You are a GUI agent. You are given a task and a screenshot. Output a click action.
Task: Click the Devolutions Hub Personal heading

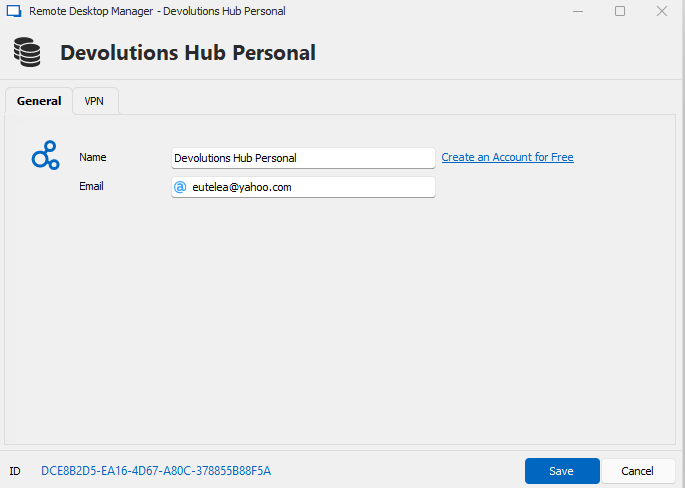pyautogui.click(x=188, y=52)
